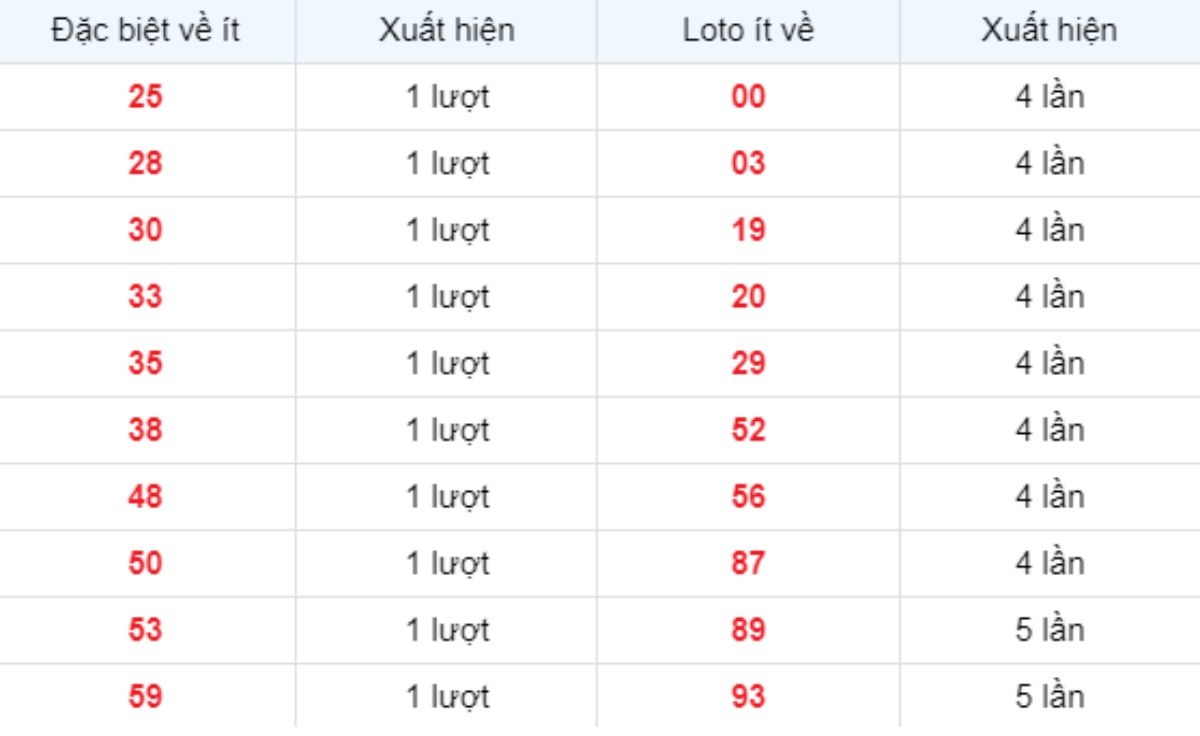Click special number 59
The image size is (1200, 736).
pyautogui.click(x=145, y=697)
